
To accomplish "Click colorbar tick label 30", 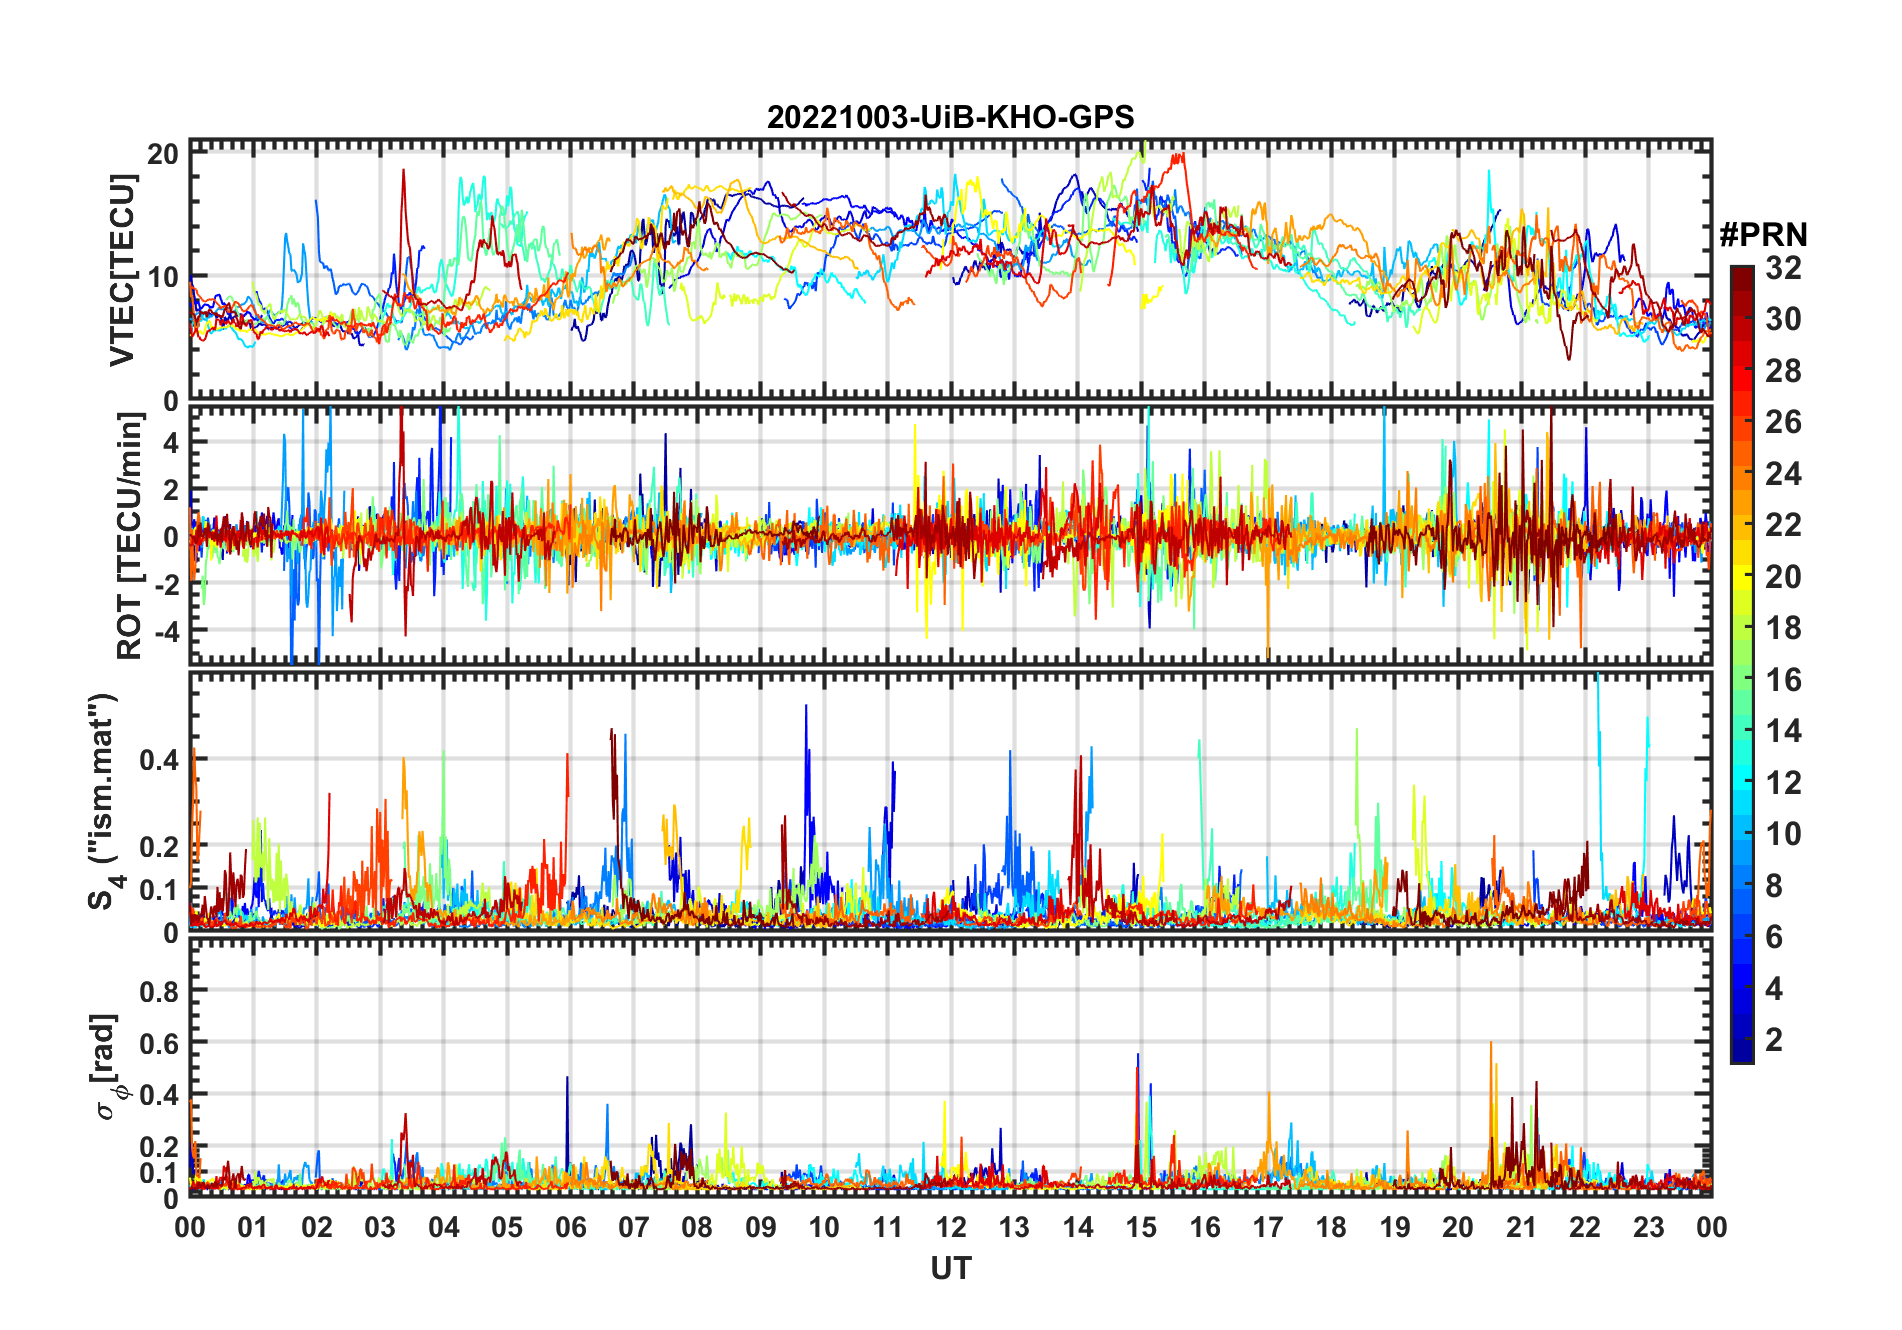I will (x=1783, y=319).
